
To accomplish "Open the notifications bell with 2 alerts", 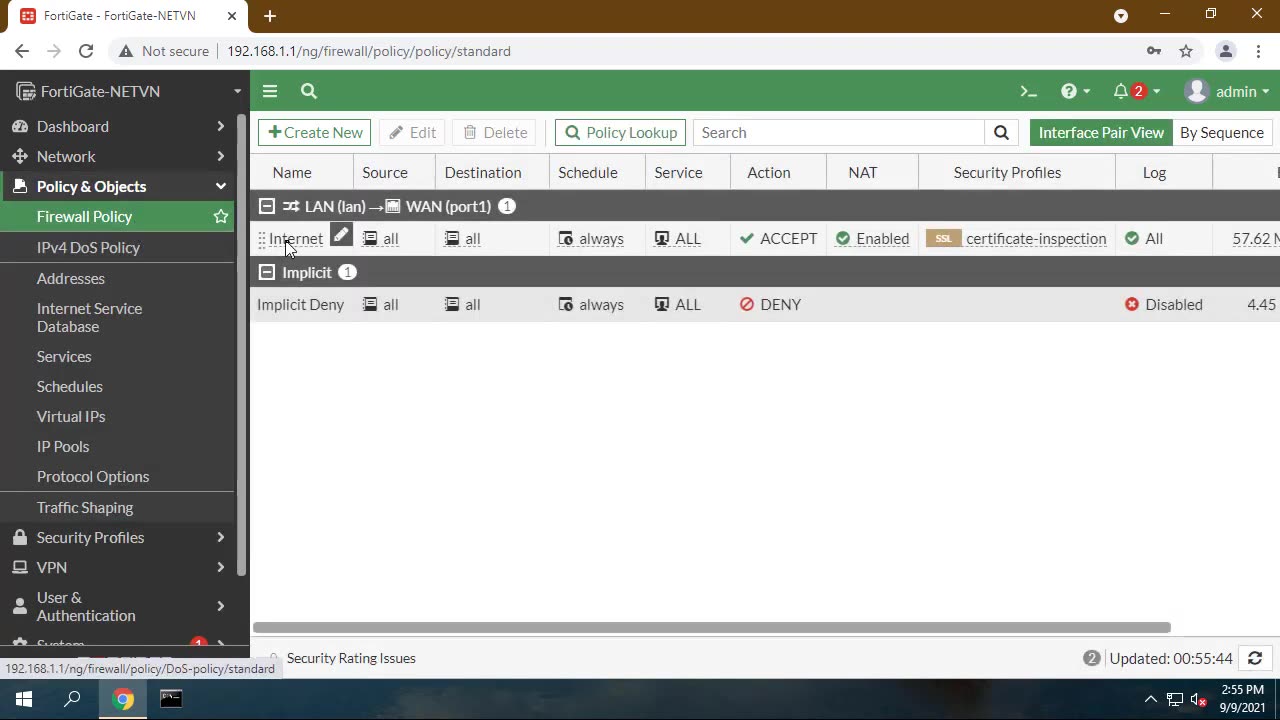I will coord(1136,91).
